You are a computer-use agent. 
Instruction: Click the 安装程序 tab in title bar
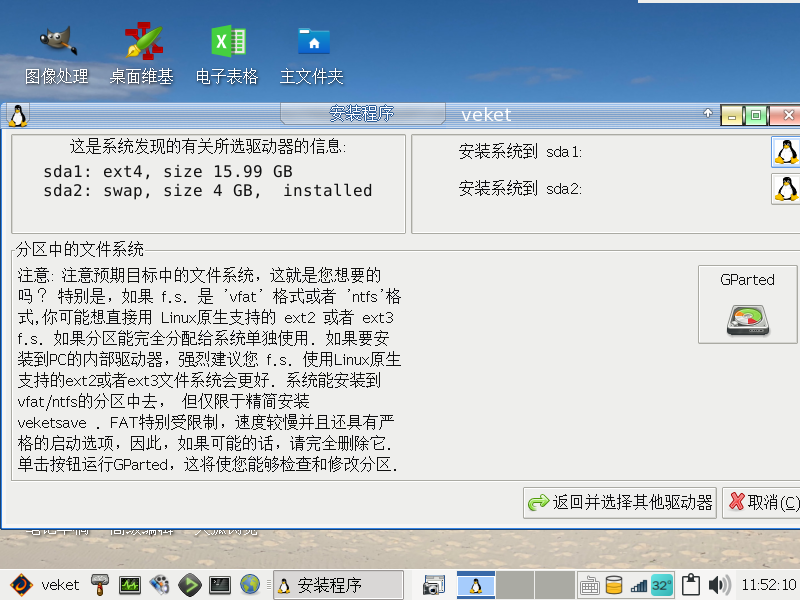tap(362, 113)
